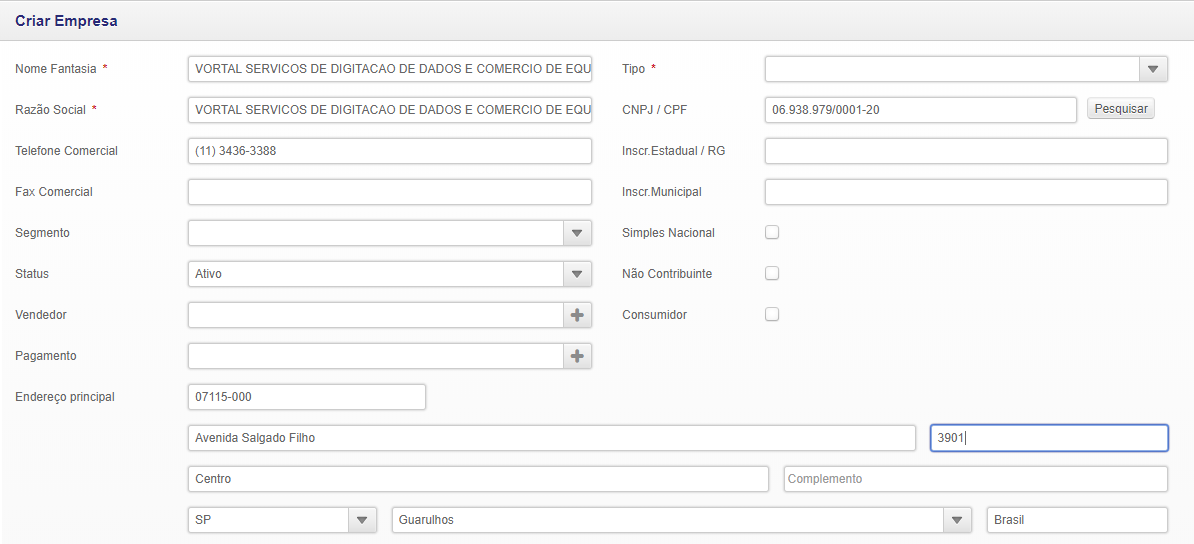Check the Consumidor checkbox
The height and width of the screenshot is (544, 1194).
coord(772,315)
